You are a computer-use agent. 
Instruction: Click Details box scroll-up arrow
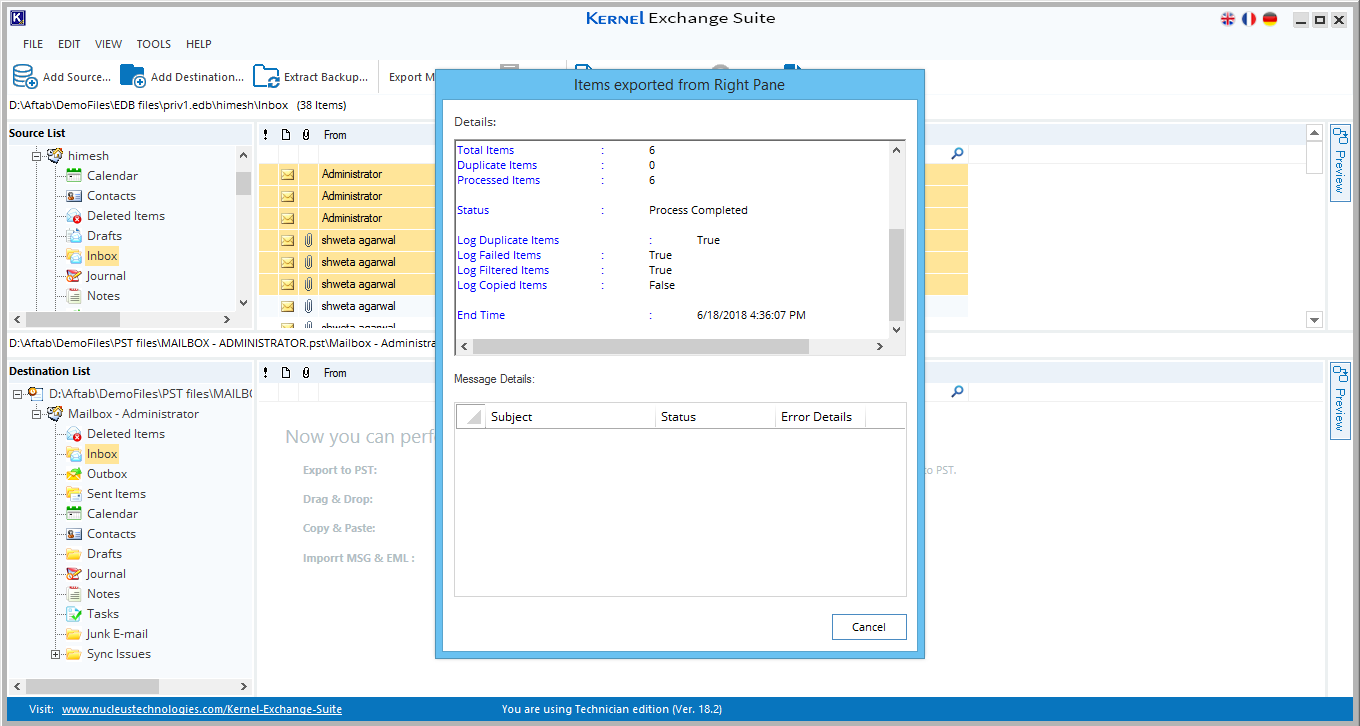coord(896,150)
